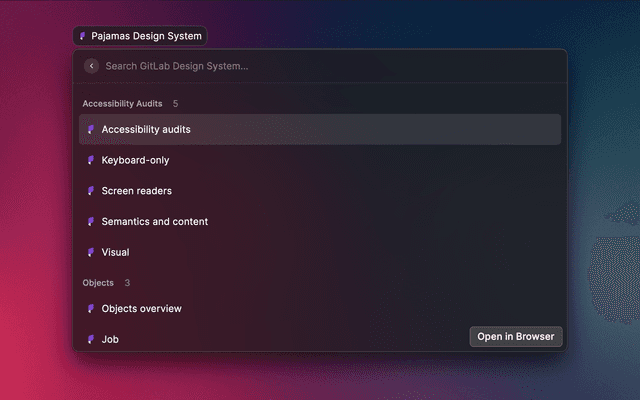The width and height of the screenshot is (640, 400).
Task: Click the search GitLab Design System field
Action: click(320, 66)
